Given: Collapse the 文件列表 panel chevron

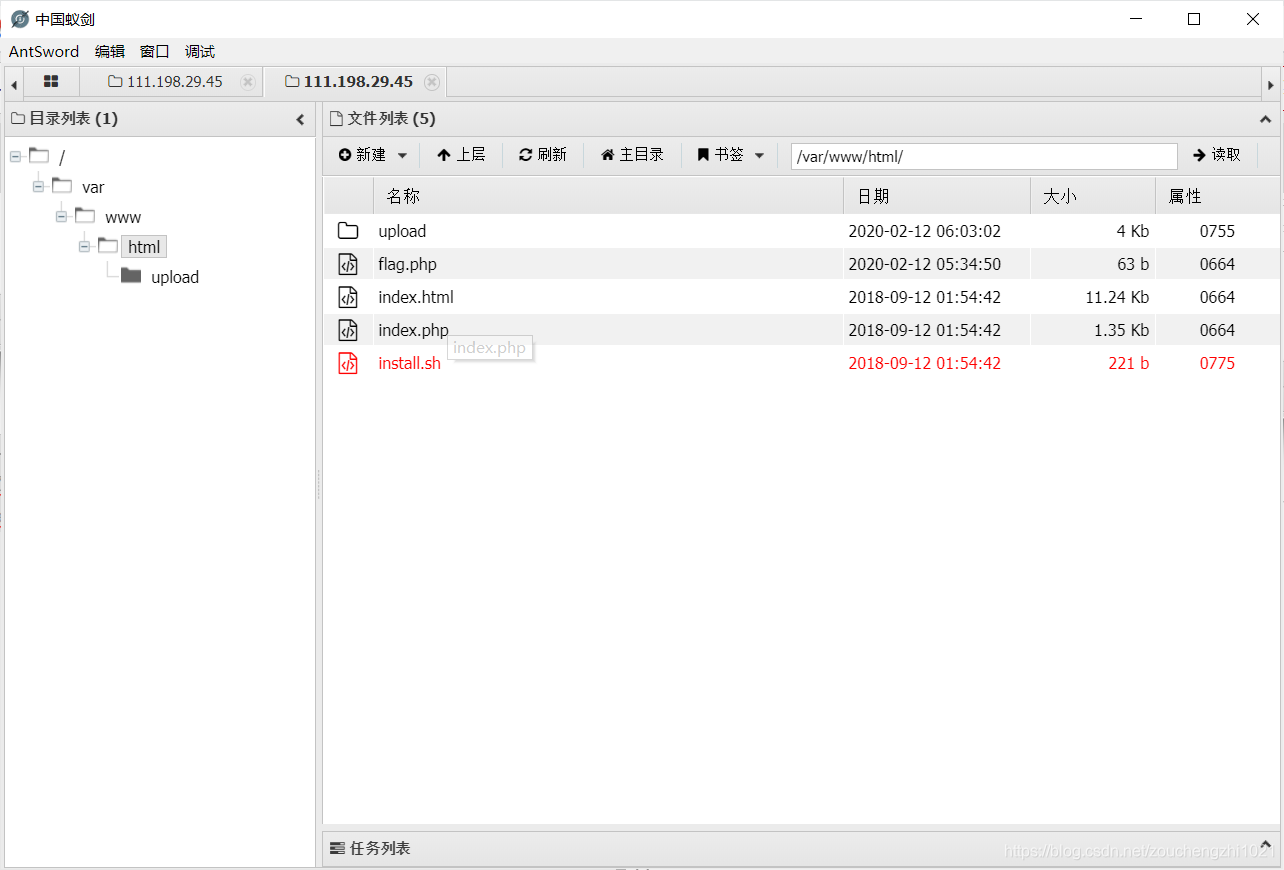Looking at the screenshot, I should pyautogui.click(x=1265, y=119).
